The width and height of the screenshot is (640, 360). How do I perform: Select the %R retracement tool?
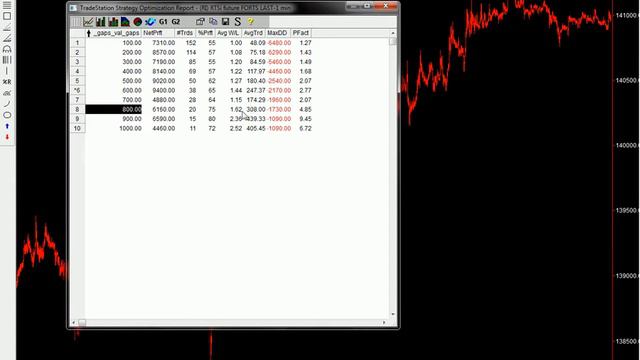(x=7, y=82)
